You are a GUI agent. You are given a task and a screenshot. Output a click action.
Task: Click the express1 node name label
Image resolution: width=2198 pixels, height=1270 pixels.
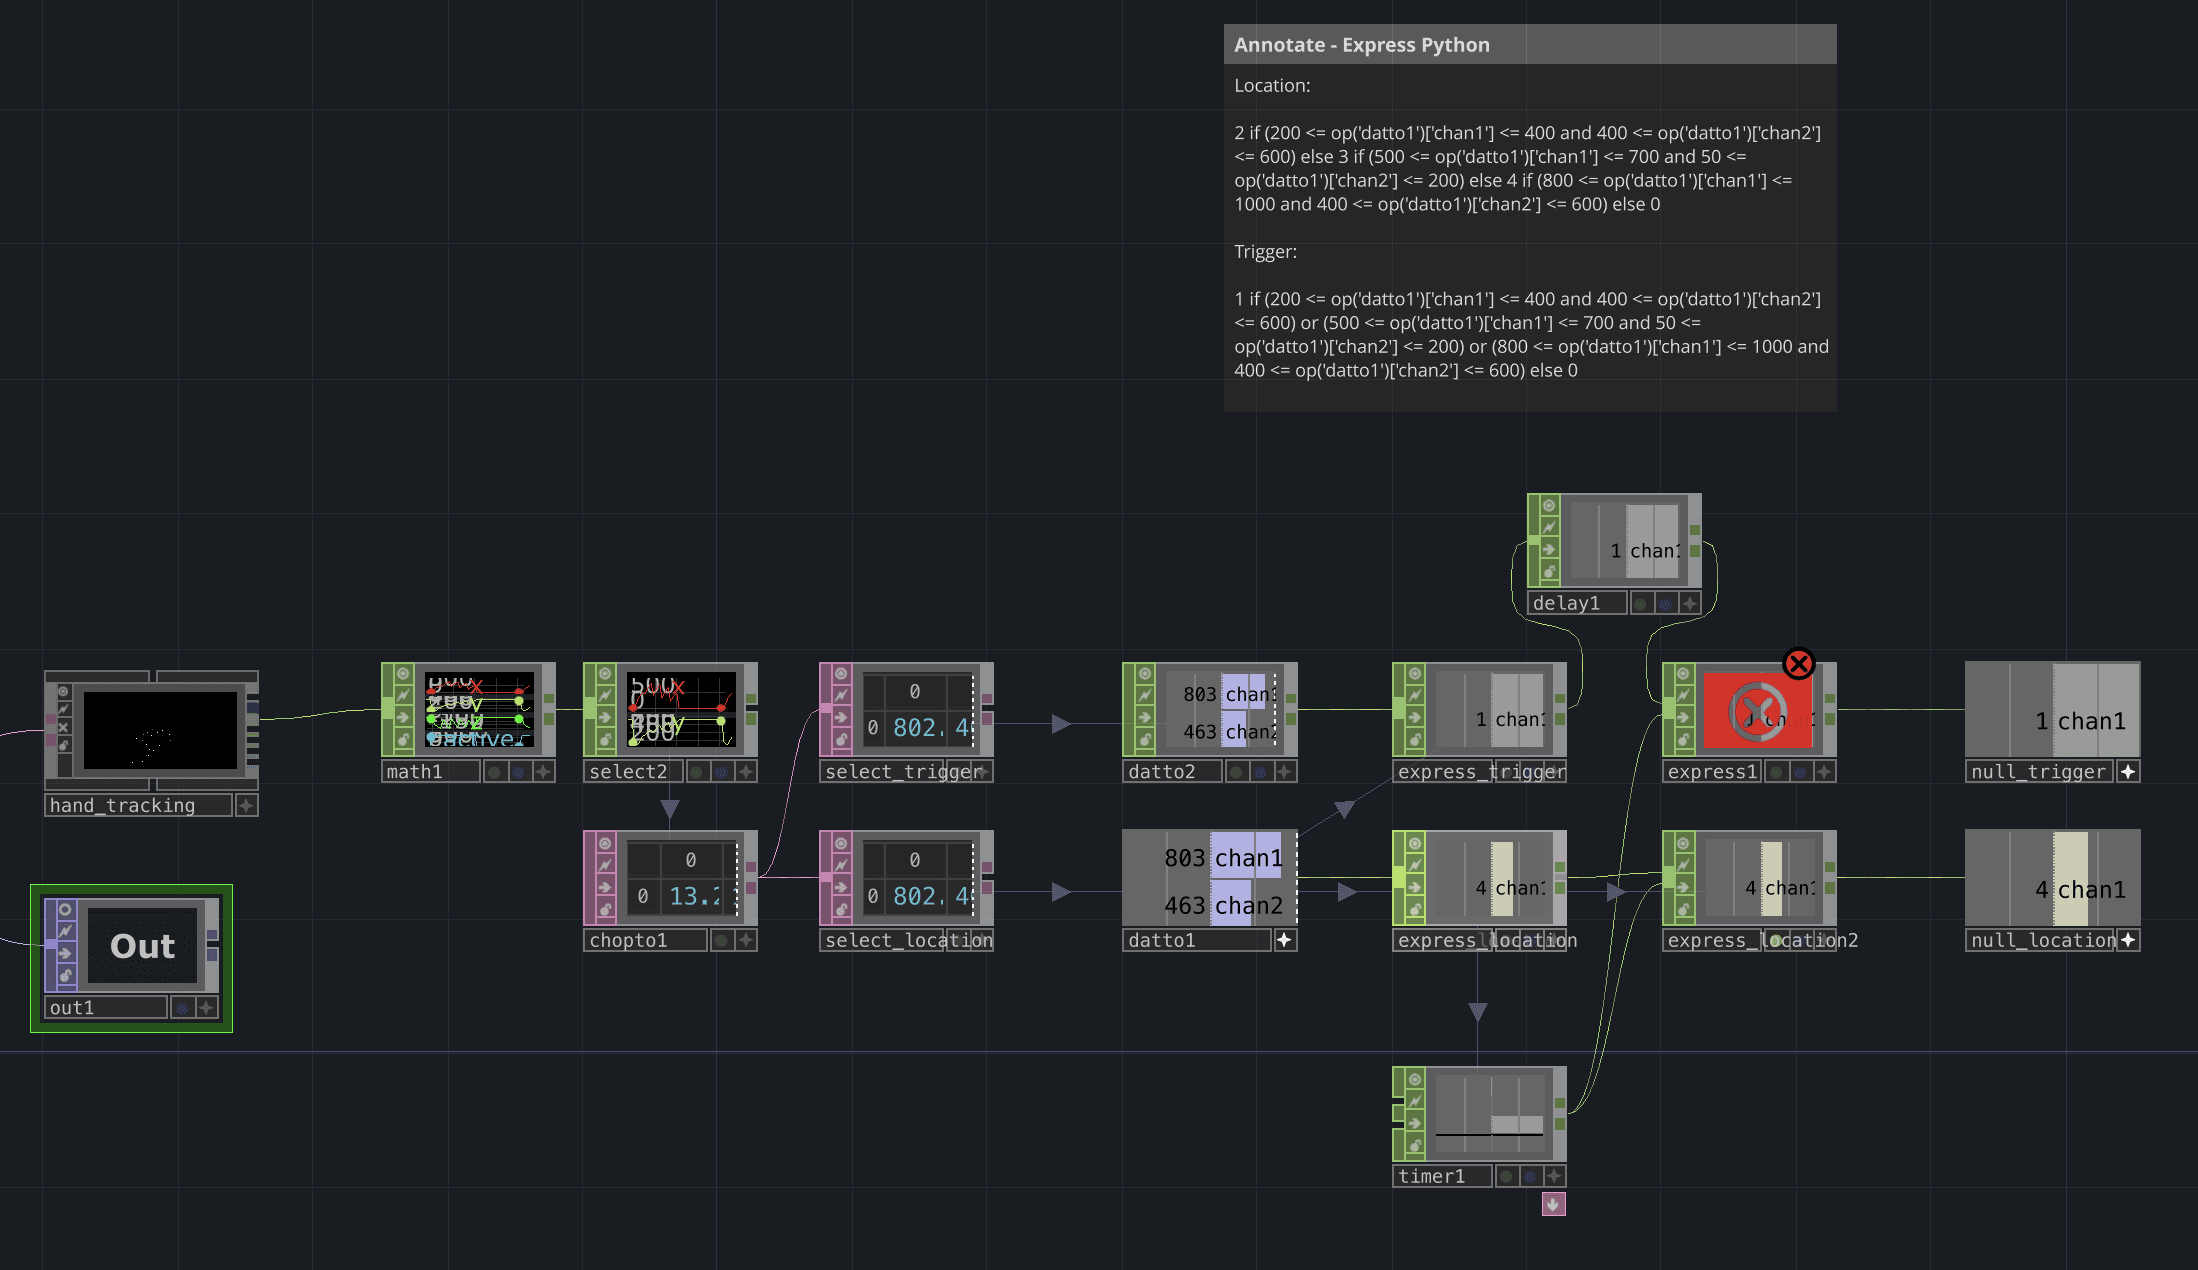click(1711, 772)
